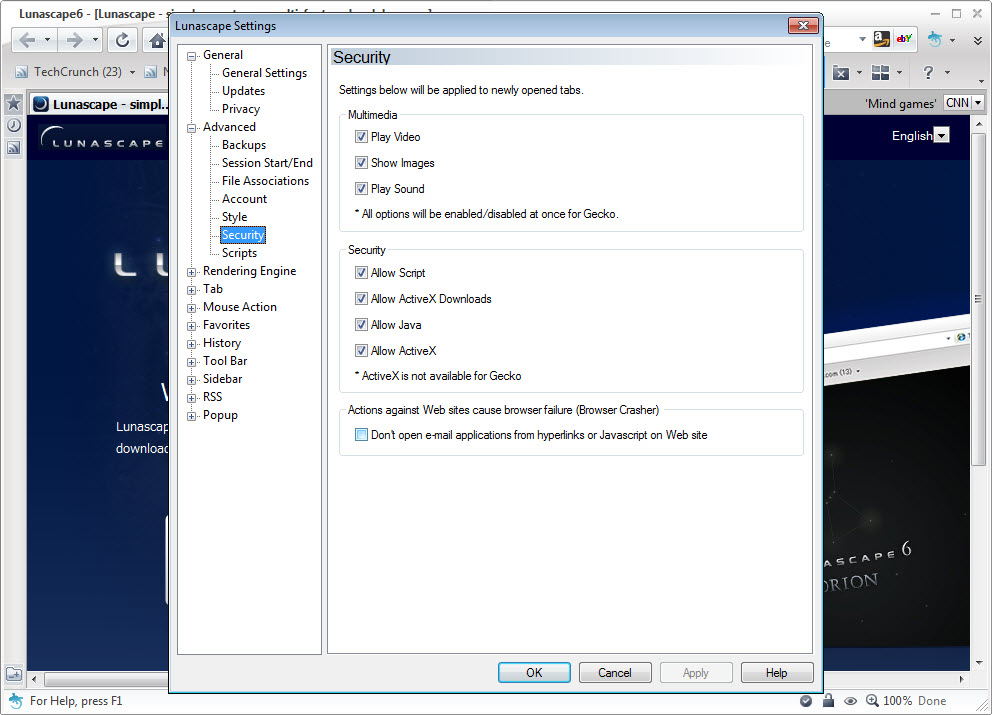Select the Style tree item
The width and height of the screenshot is (992, 715).
click(234, 217)
